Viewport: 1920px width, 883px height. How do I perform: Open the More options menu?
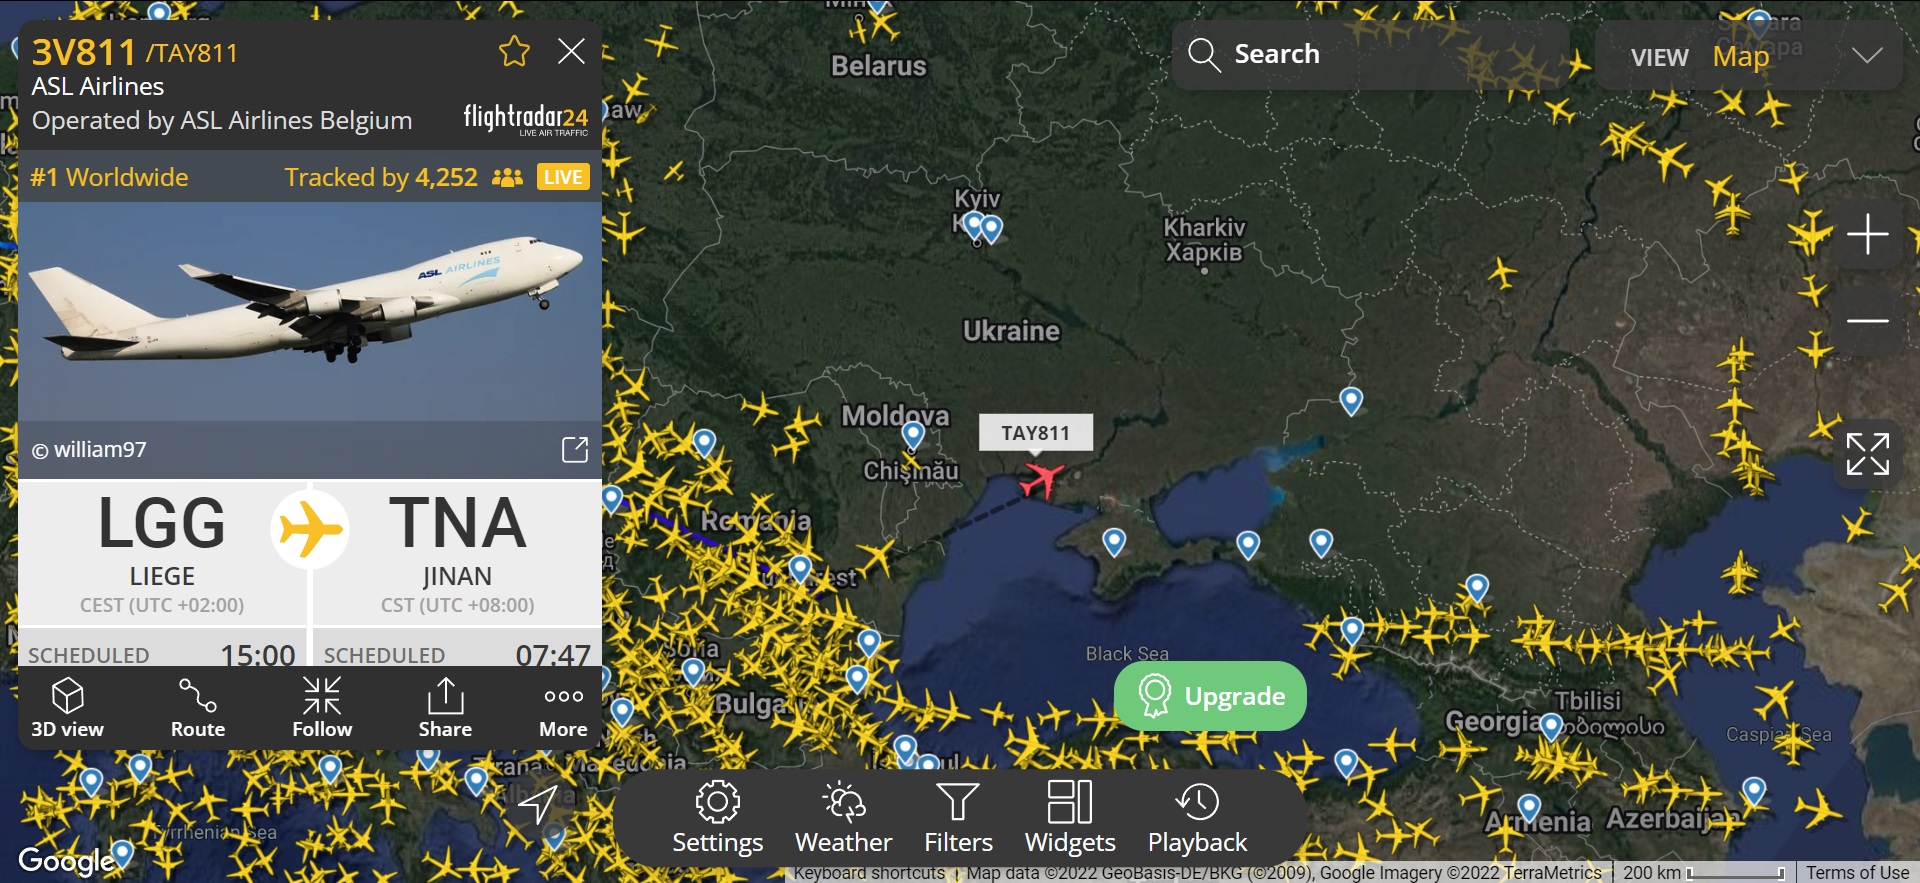(564, 708)
